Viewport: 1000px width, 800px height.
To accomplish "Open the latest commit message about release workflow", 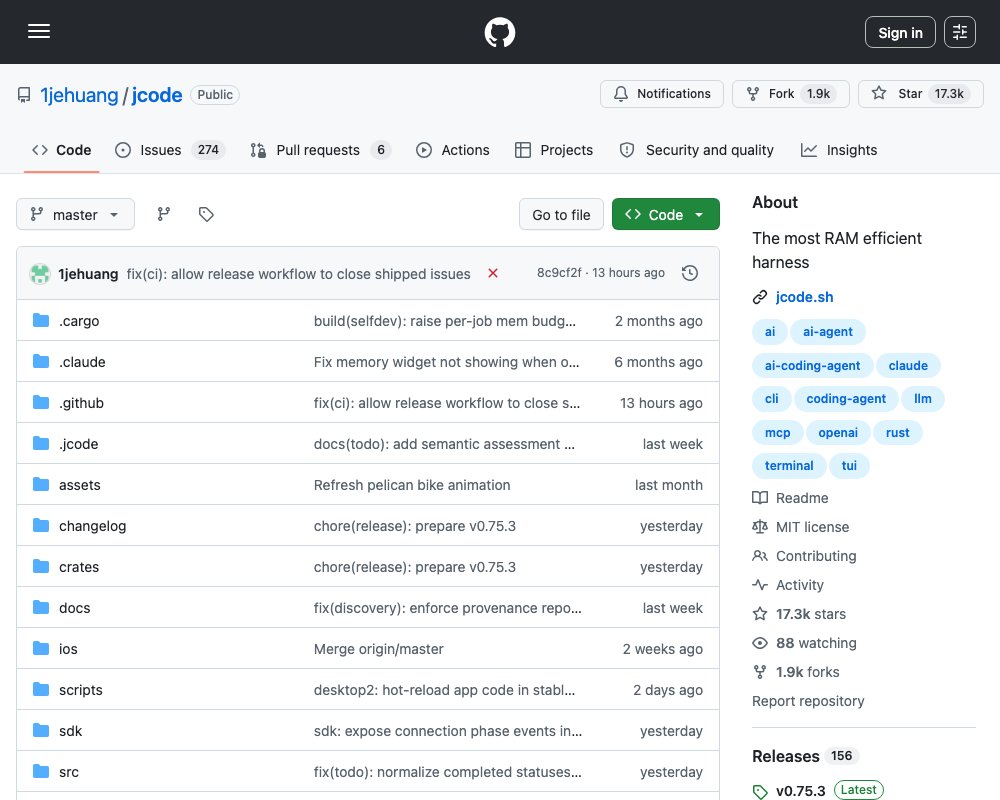I will tap(298, 274).
